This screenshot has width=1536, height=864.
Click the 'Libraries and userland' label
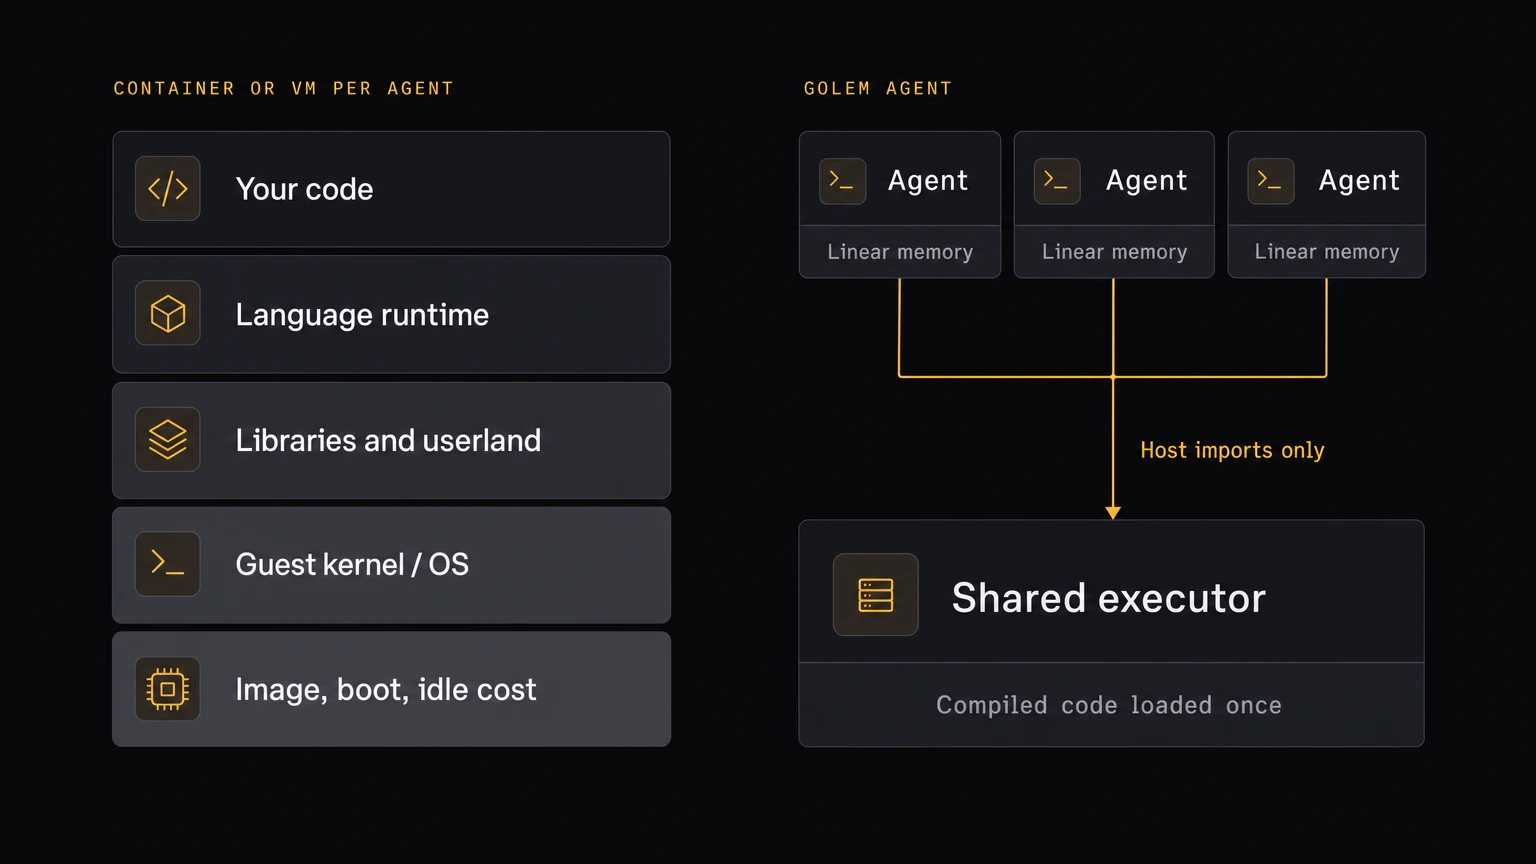[388, 440]
